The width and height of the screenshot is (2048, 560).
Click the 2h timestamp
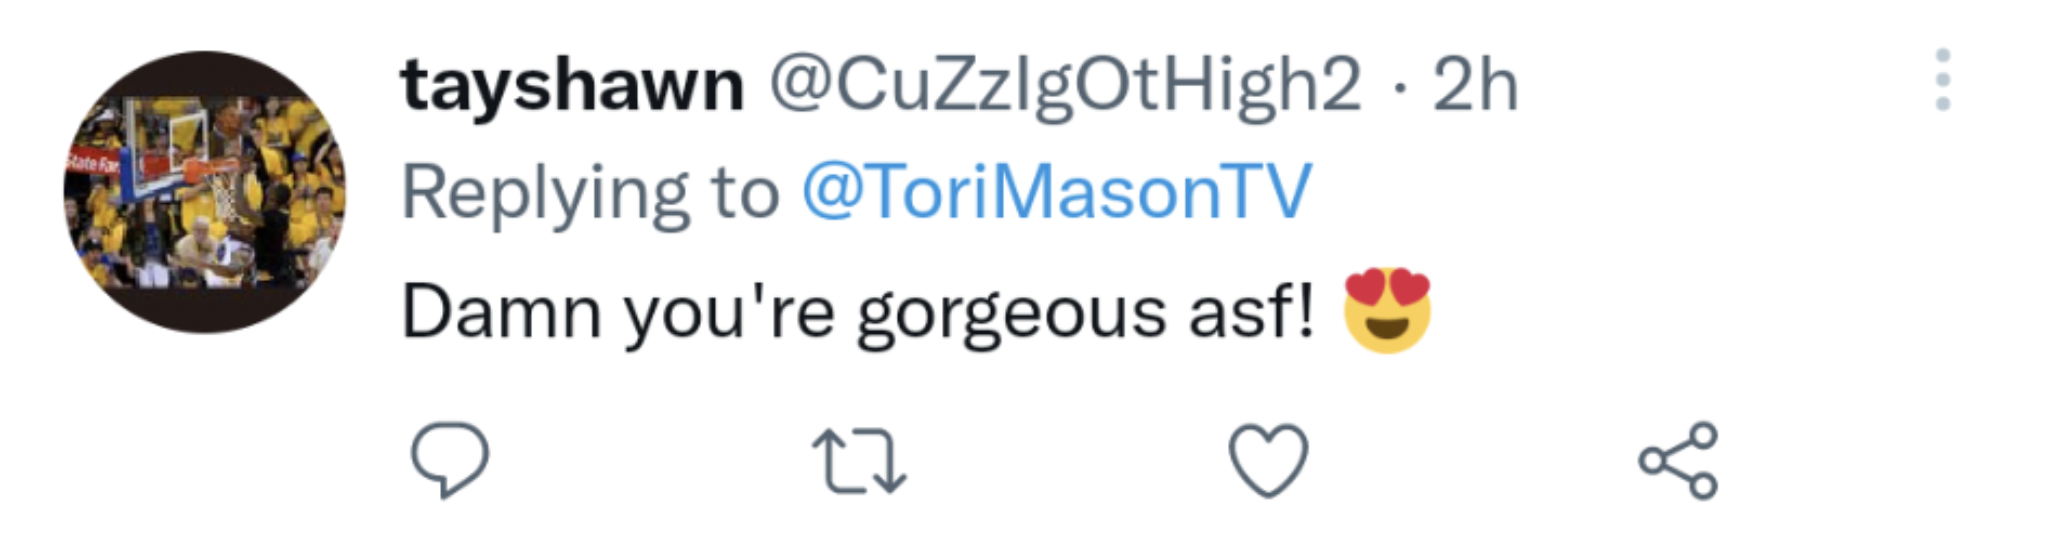tap(1475, 86)
